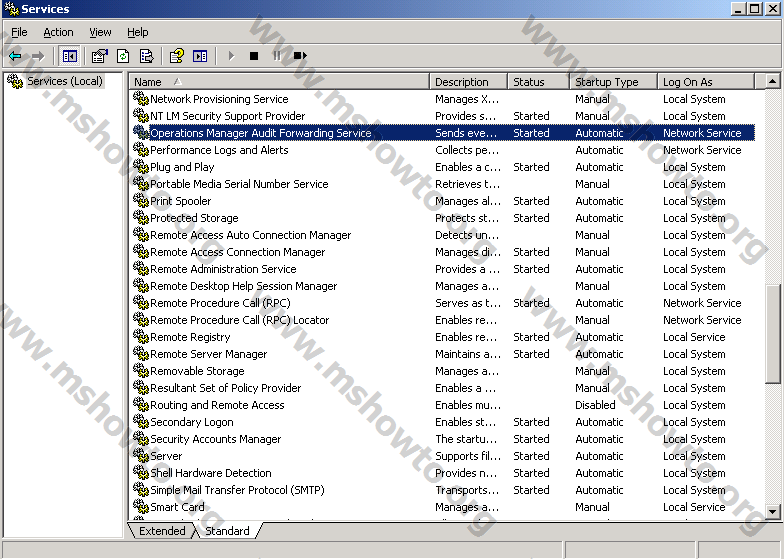Image resolution: width=784 pixels, height=559 pixels.
Task: Switch to the Standard tab
Action: tap(227, 530)
